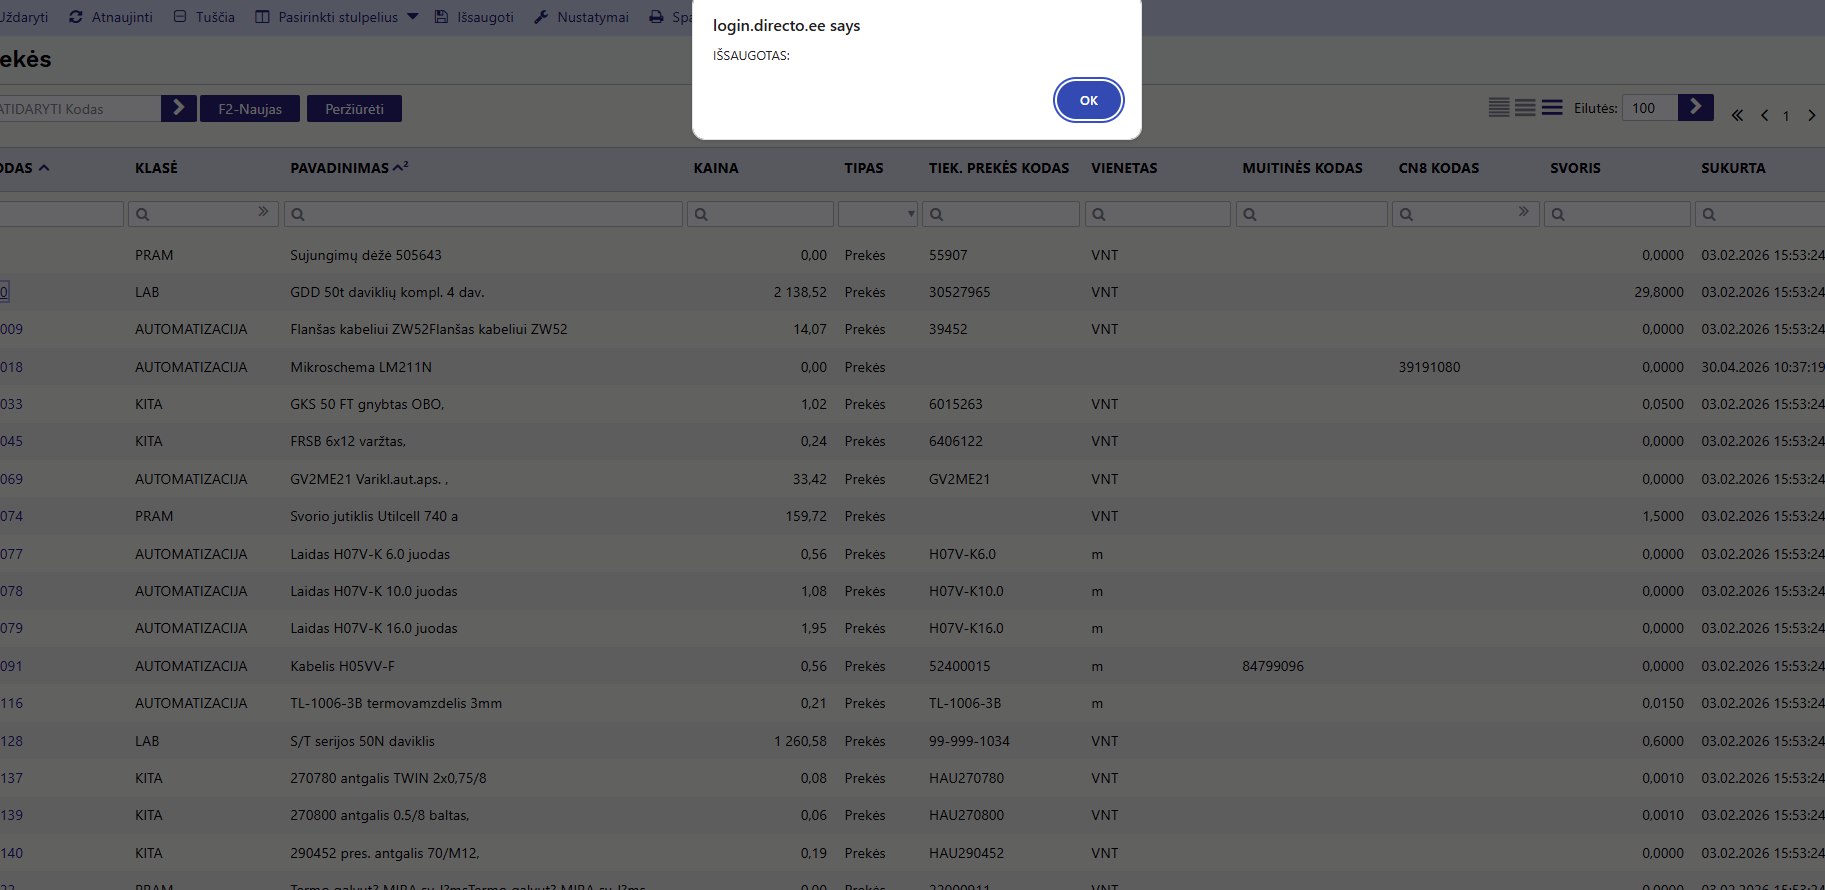Open Nustatymai wrench settings
Screen dimensions: 1825x890
(541, 17)
